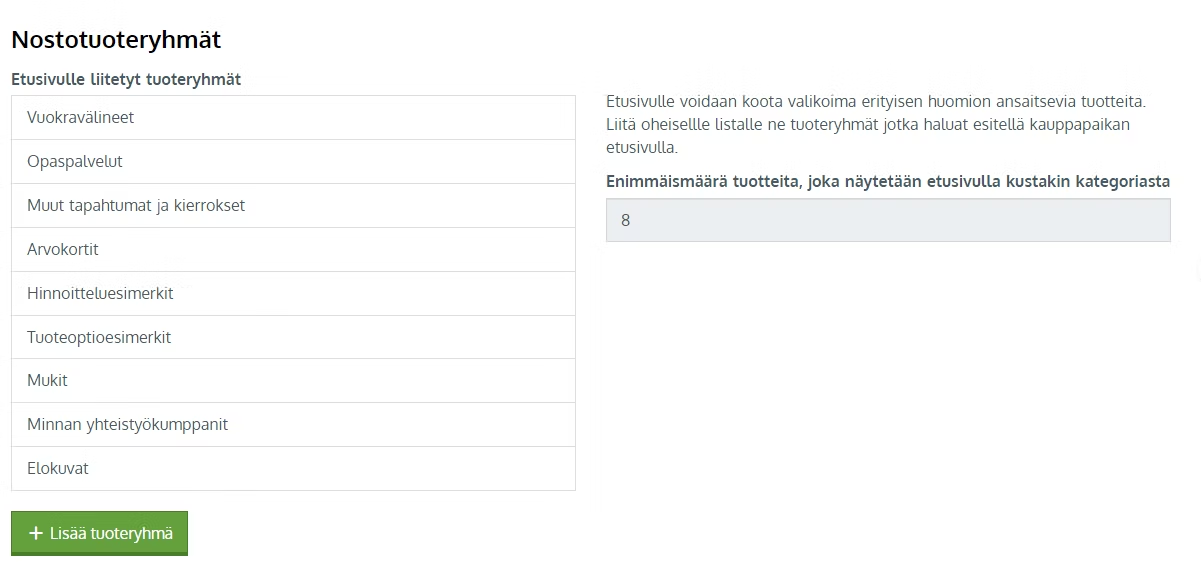Click the white Lisää tuoteryhmä button text
Viewport: 1201px width, 575px height.
point(111,533)
